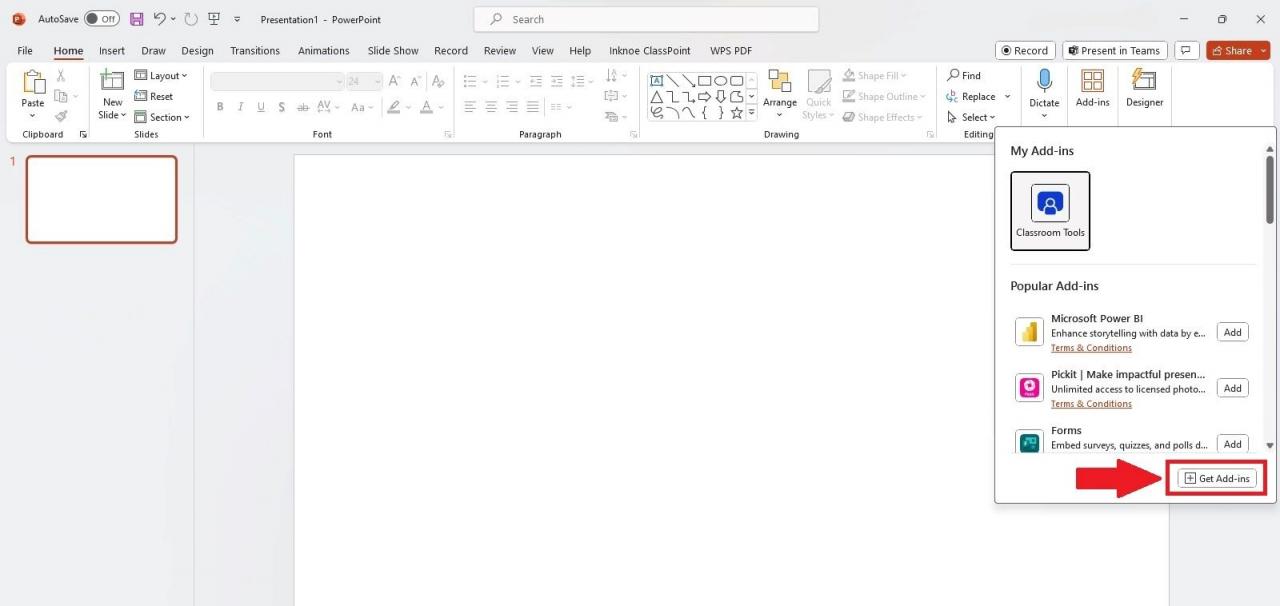Toggle Italic text formatting
This screenshot has width=1280, height=606.
point(240,106)
